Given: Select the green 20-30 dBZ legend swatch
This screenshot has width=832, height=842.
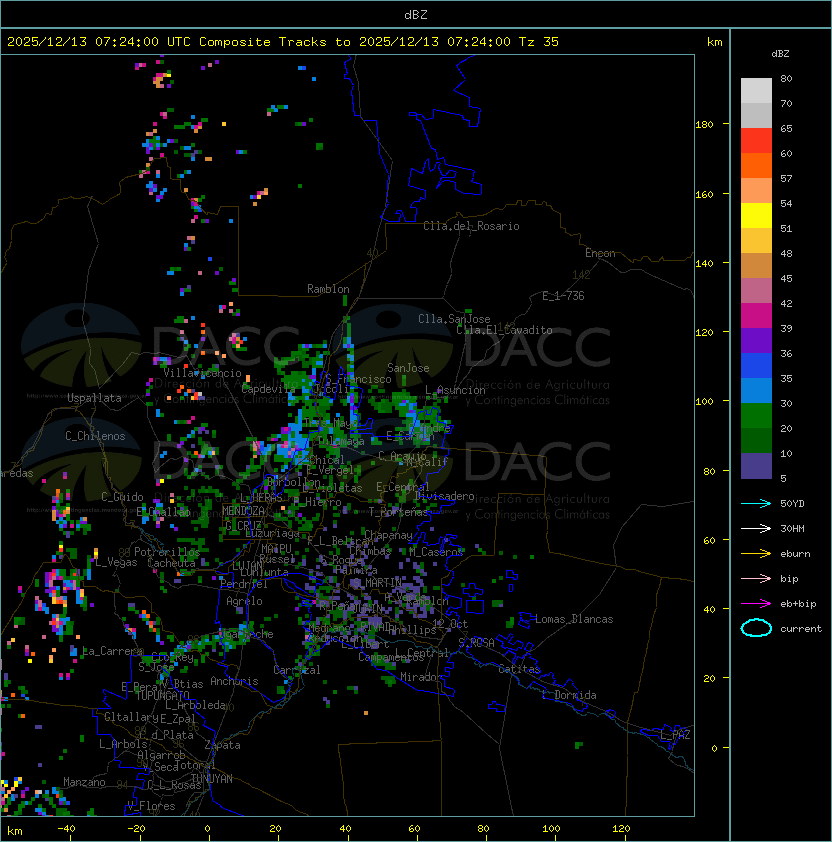Looking at the screenshot, I should (x=756, y=416).
